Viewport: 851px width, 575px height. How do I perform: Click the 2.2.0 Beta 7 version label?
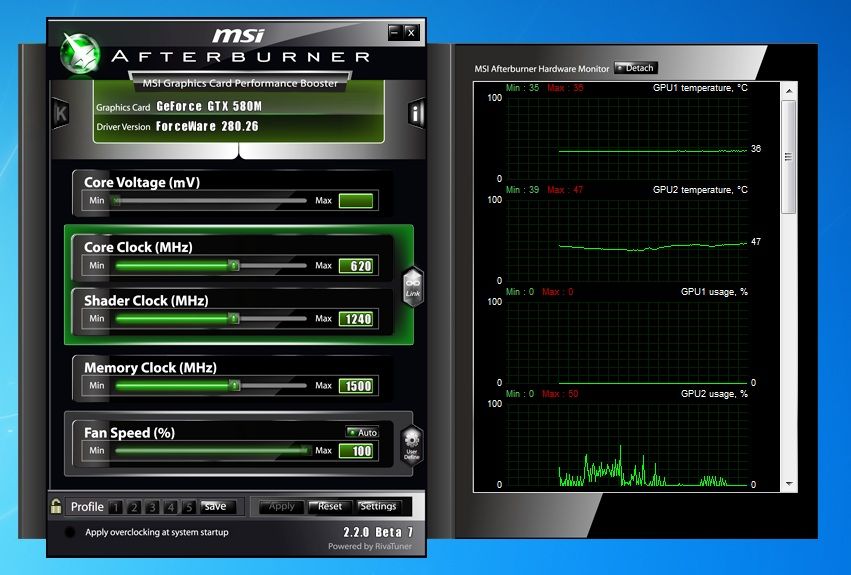click(378, 532)
